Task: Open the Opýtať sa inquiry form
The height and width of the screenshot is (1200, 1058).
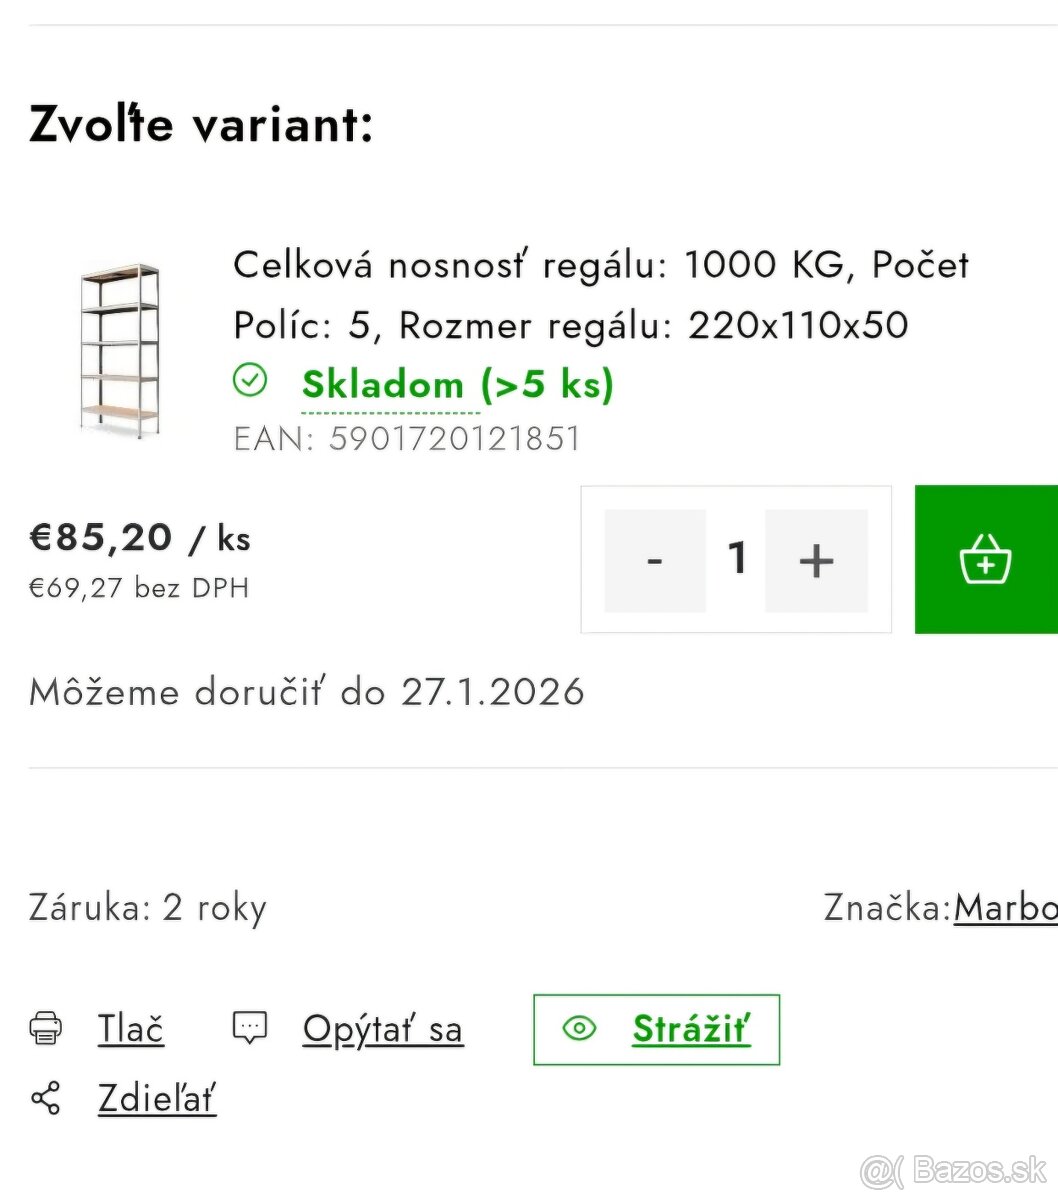Action: click(383, 1029)
